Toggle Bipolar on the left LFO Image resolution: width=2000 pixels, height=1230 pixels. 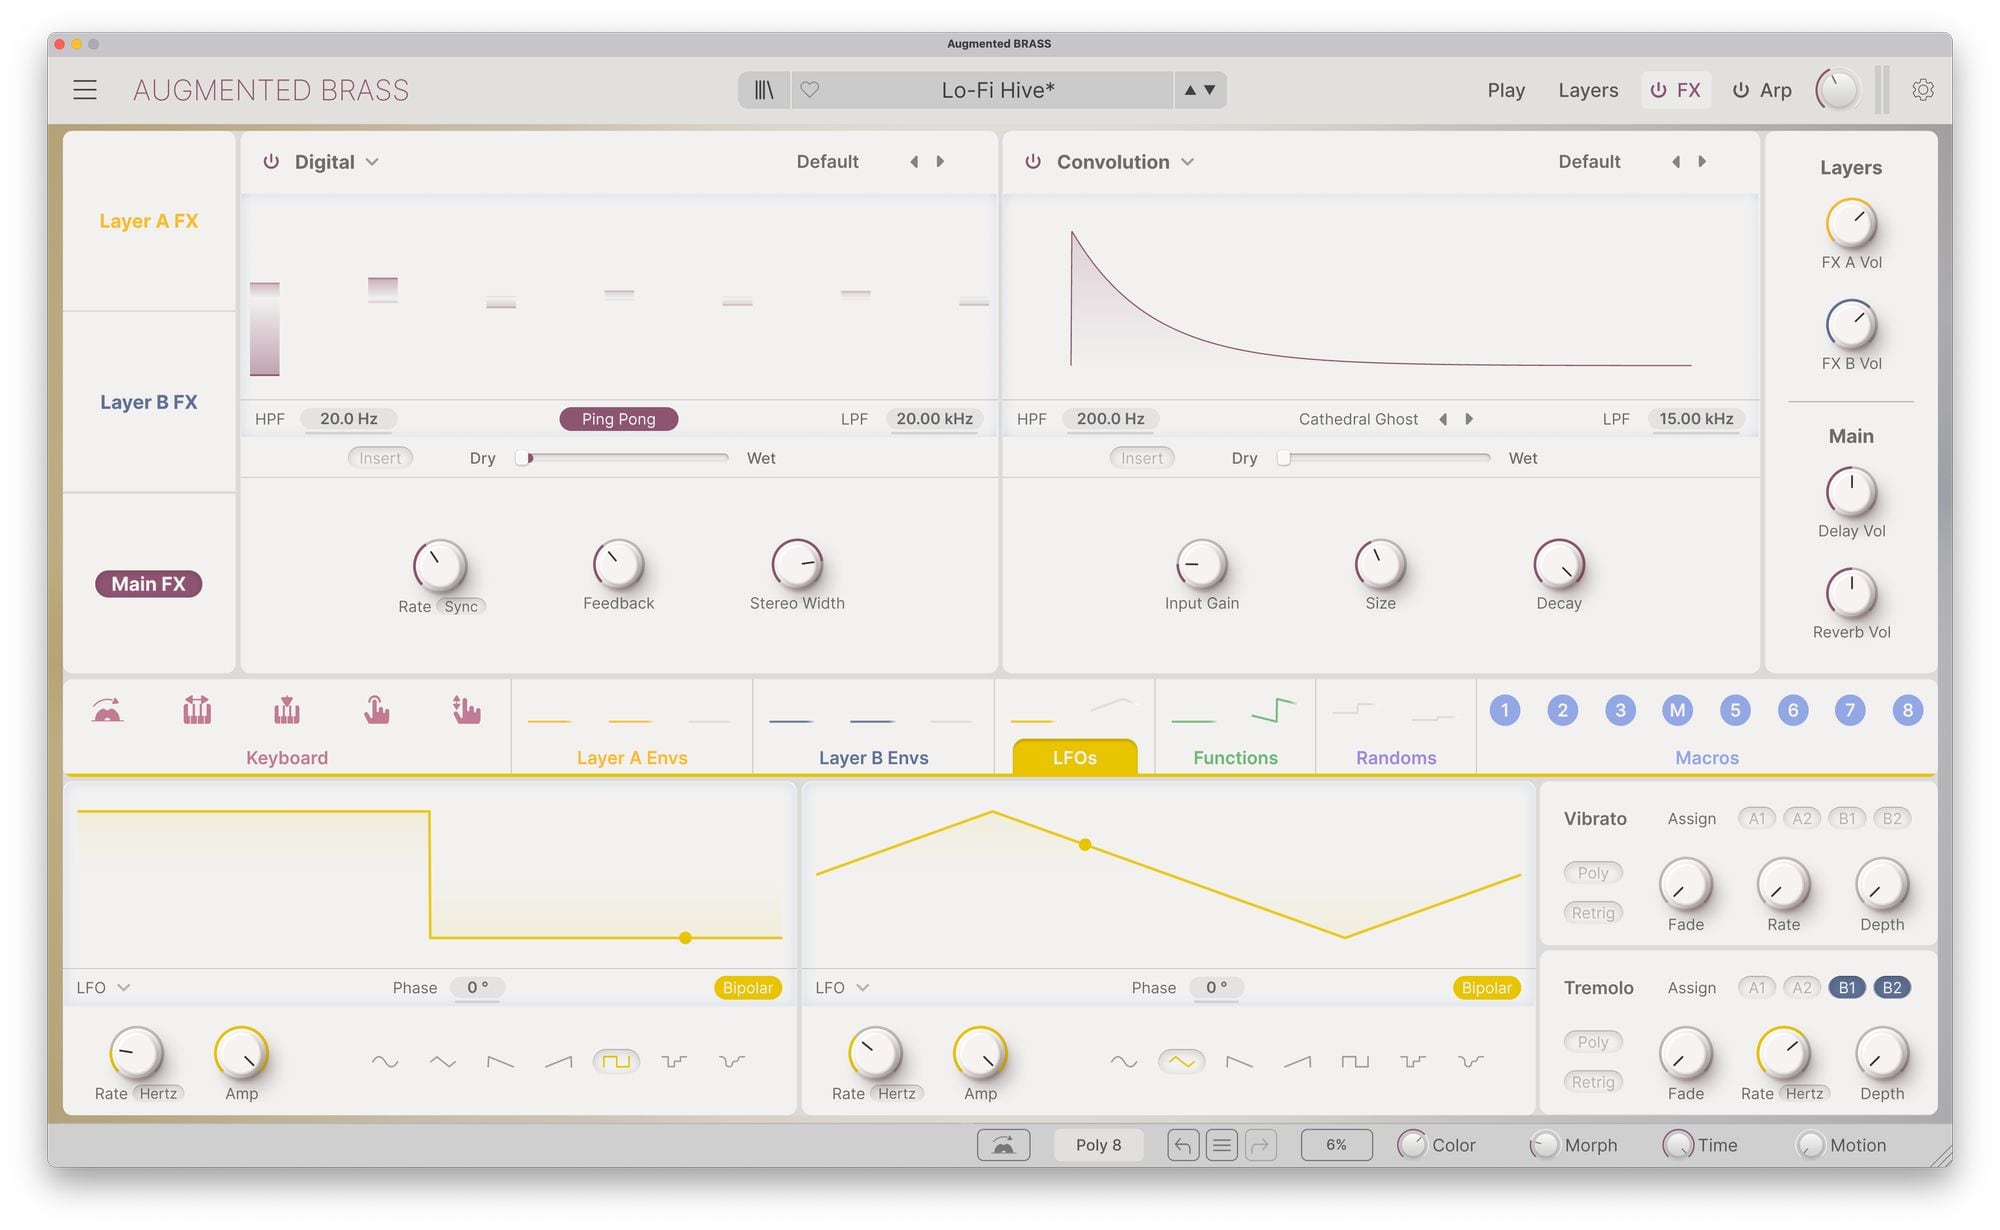coord(748,988)
